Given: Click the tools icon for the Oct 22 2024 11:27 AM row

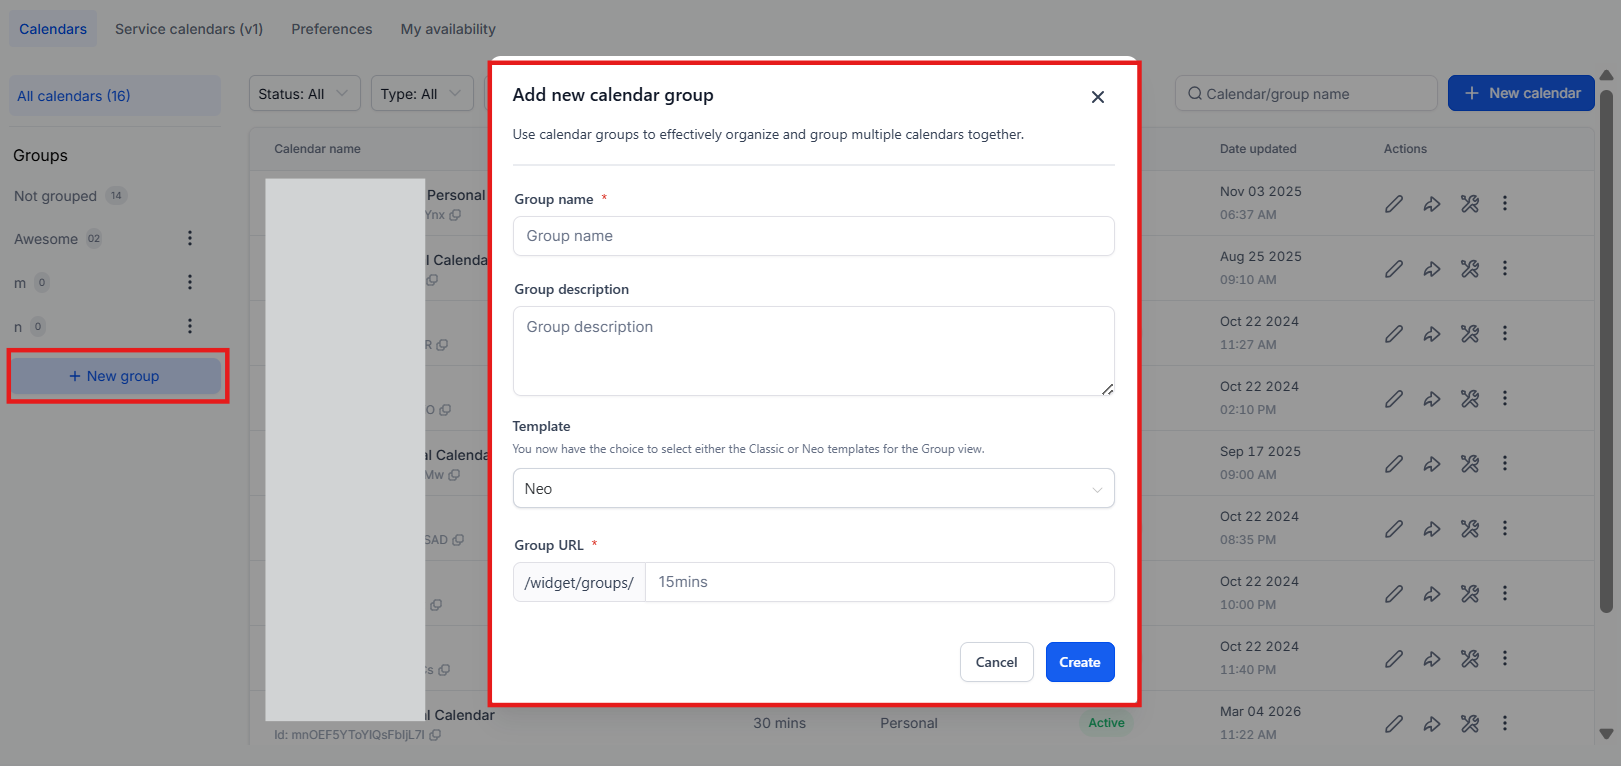Looking at the screenshot, I should (x=1469, y=334).
